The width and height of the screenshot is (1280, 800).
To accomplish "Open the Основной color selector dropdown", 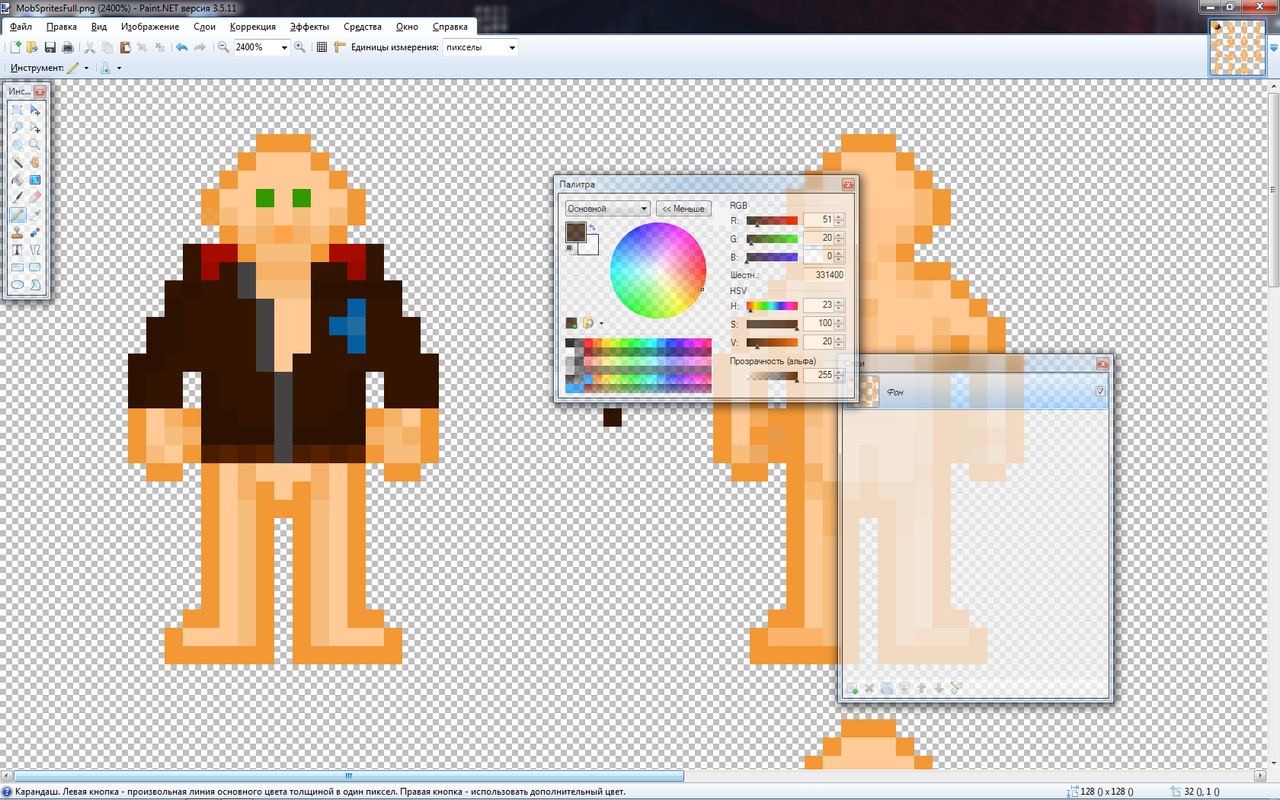I will point(607,209).
